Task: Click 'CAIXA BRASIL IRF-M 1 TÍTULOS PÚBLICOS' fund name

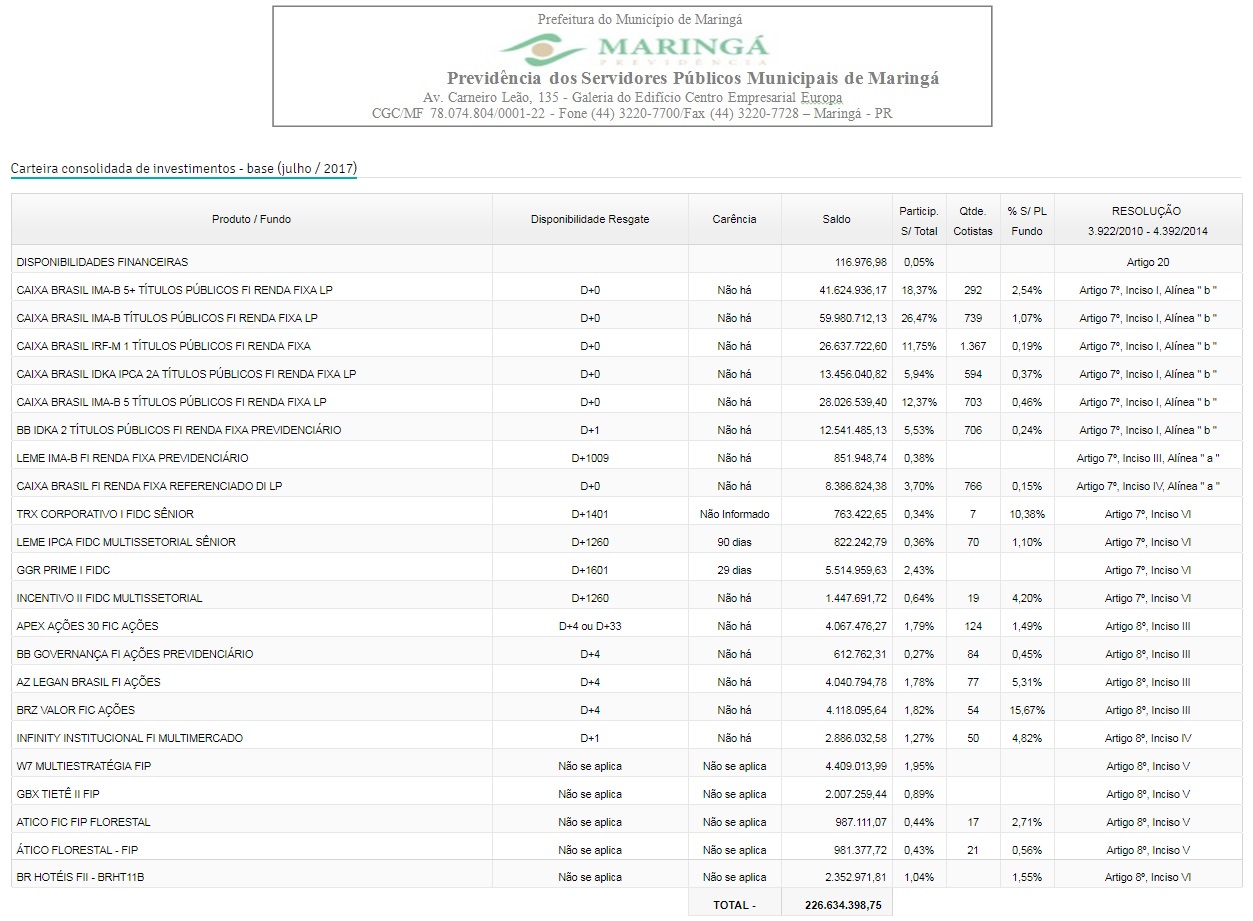Action: click(163, 346)
